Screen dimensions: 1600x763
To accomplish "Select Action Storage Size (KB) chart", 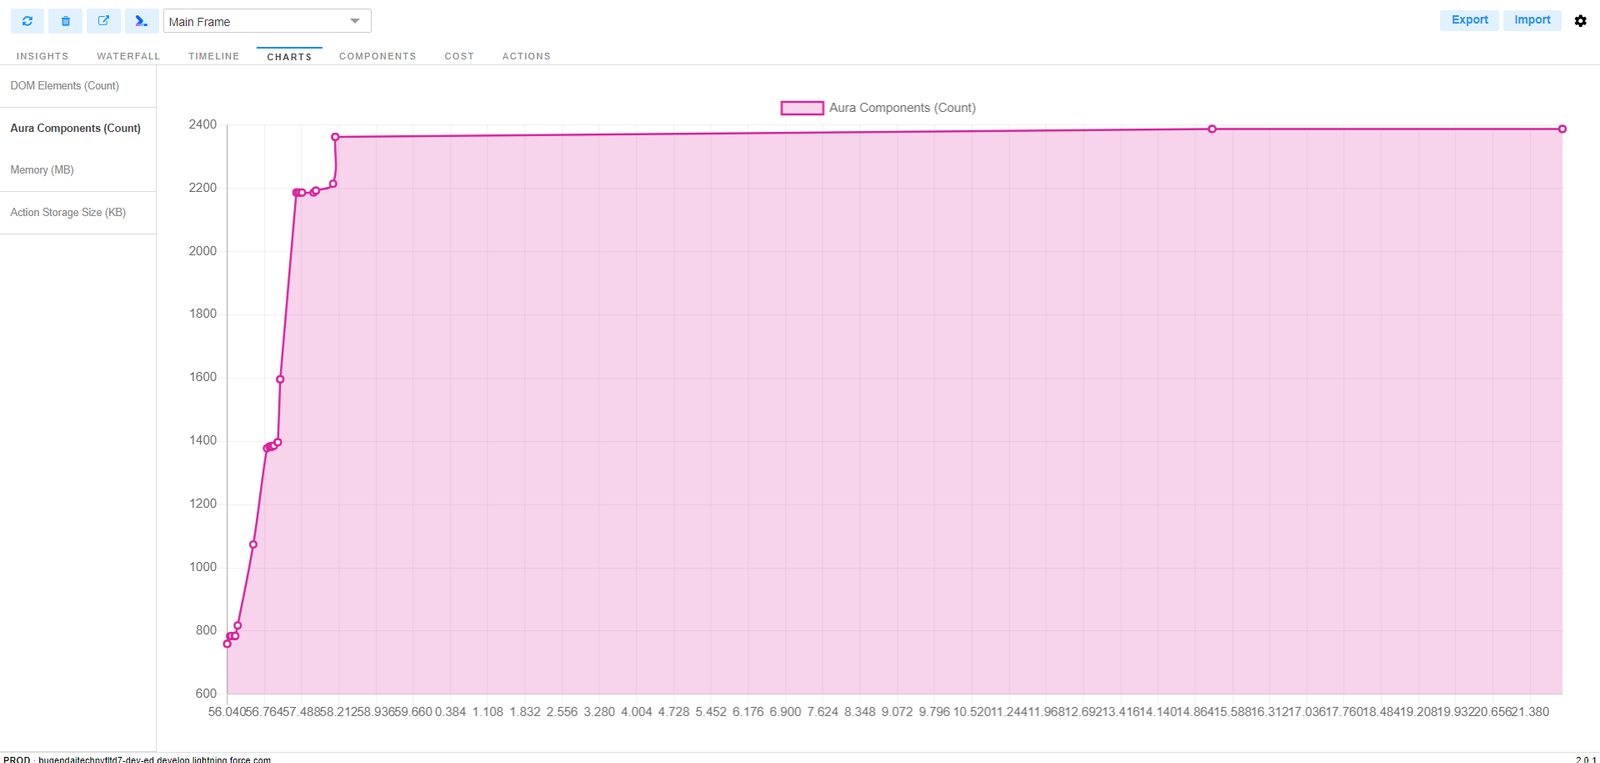I will coord(68,213).
